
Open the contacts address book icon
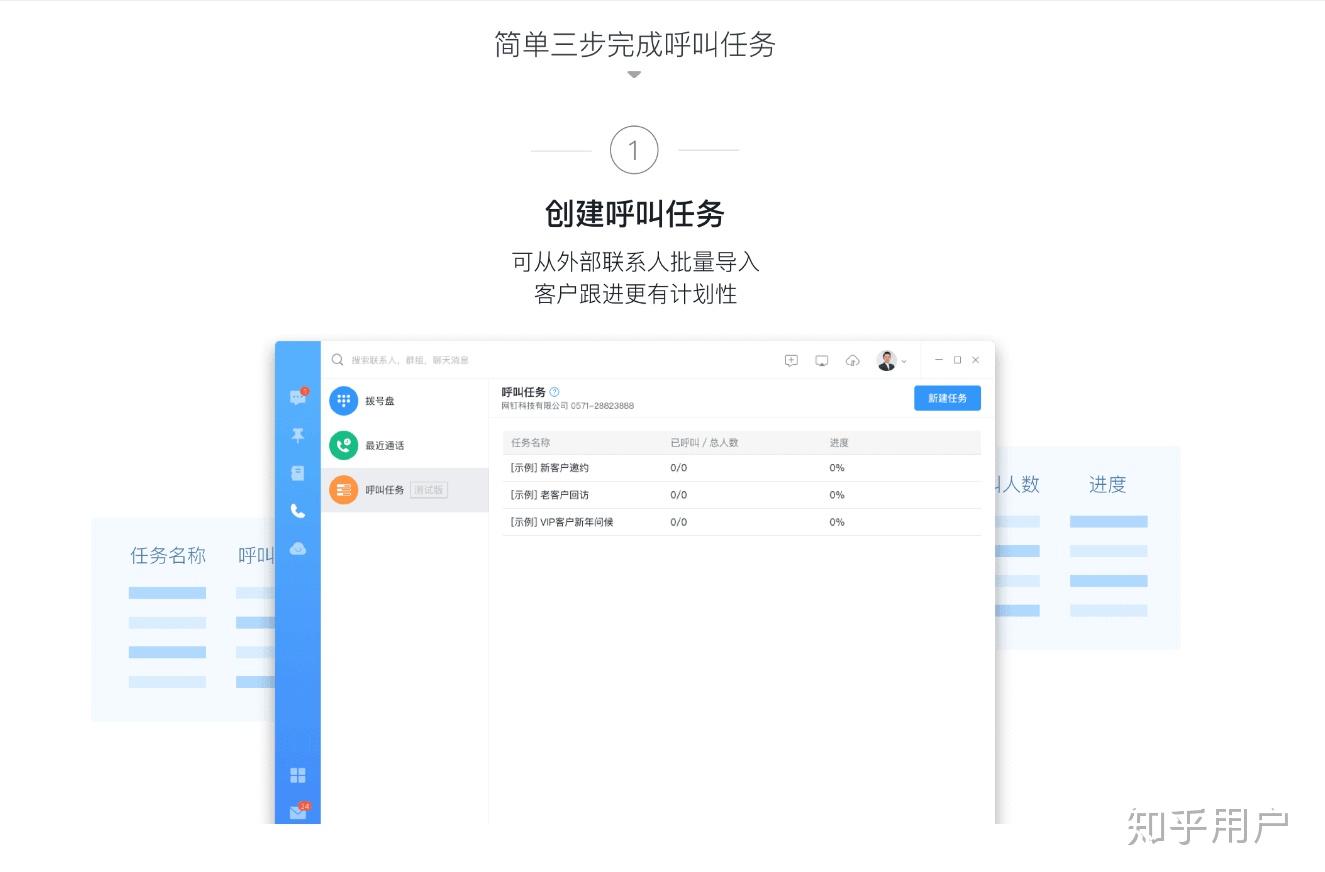pos(297,472)
